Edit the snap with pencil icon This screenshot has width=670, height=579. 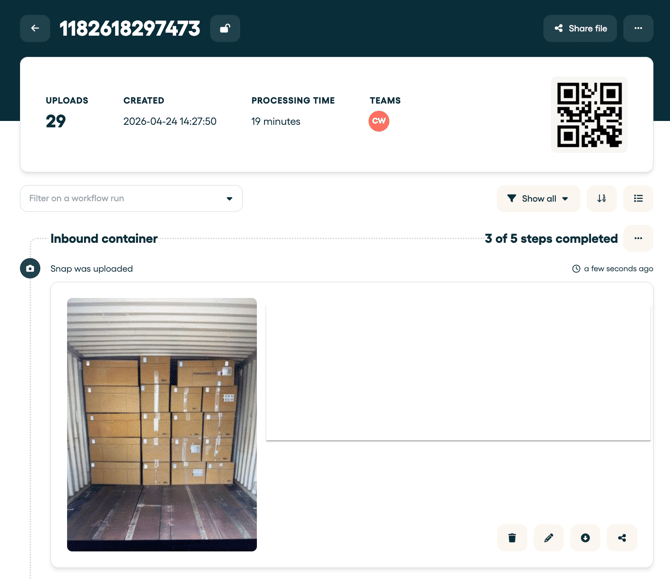[549, 538]
